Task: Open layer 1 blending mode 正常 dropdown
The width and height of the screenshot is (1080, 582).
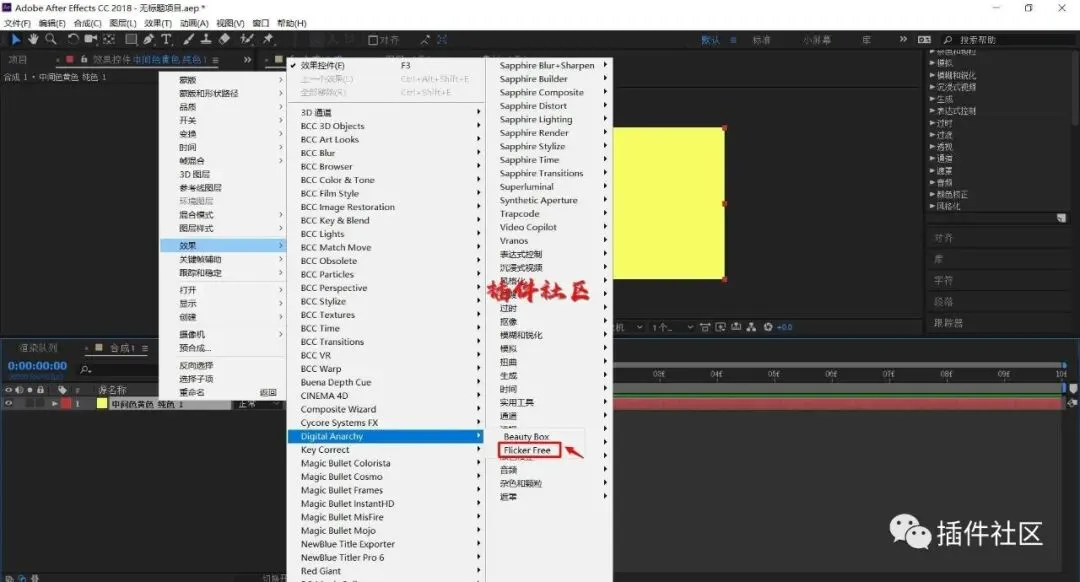Action: click(x=258, y=404)
